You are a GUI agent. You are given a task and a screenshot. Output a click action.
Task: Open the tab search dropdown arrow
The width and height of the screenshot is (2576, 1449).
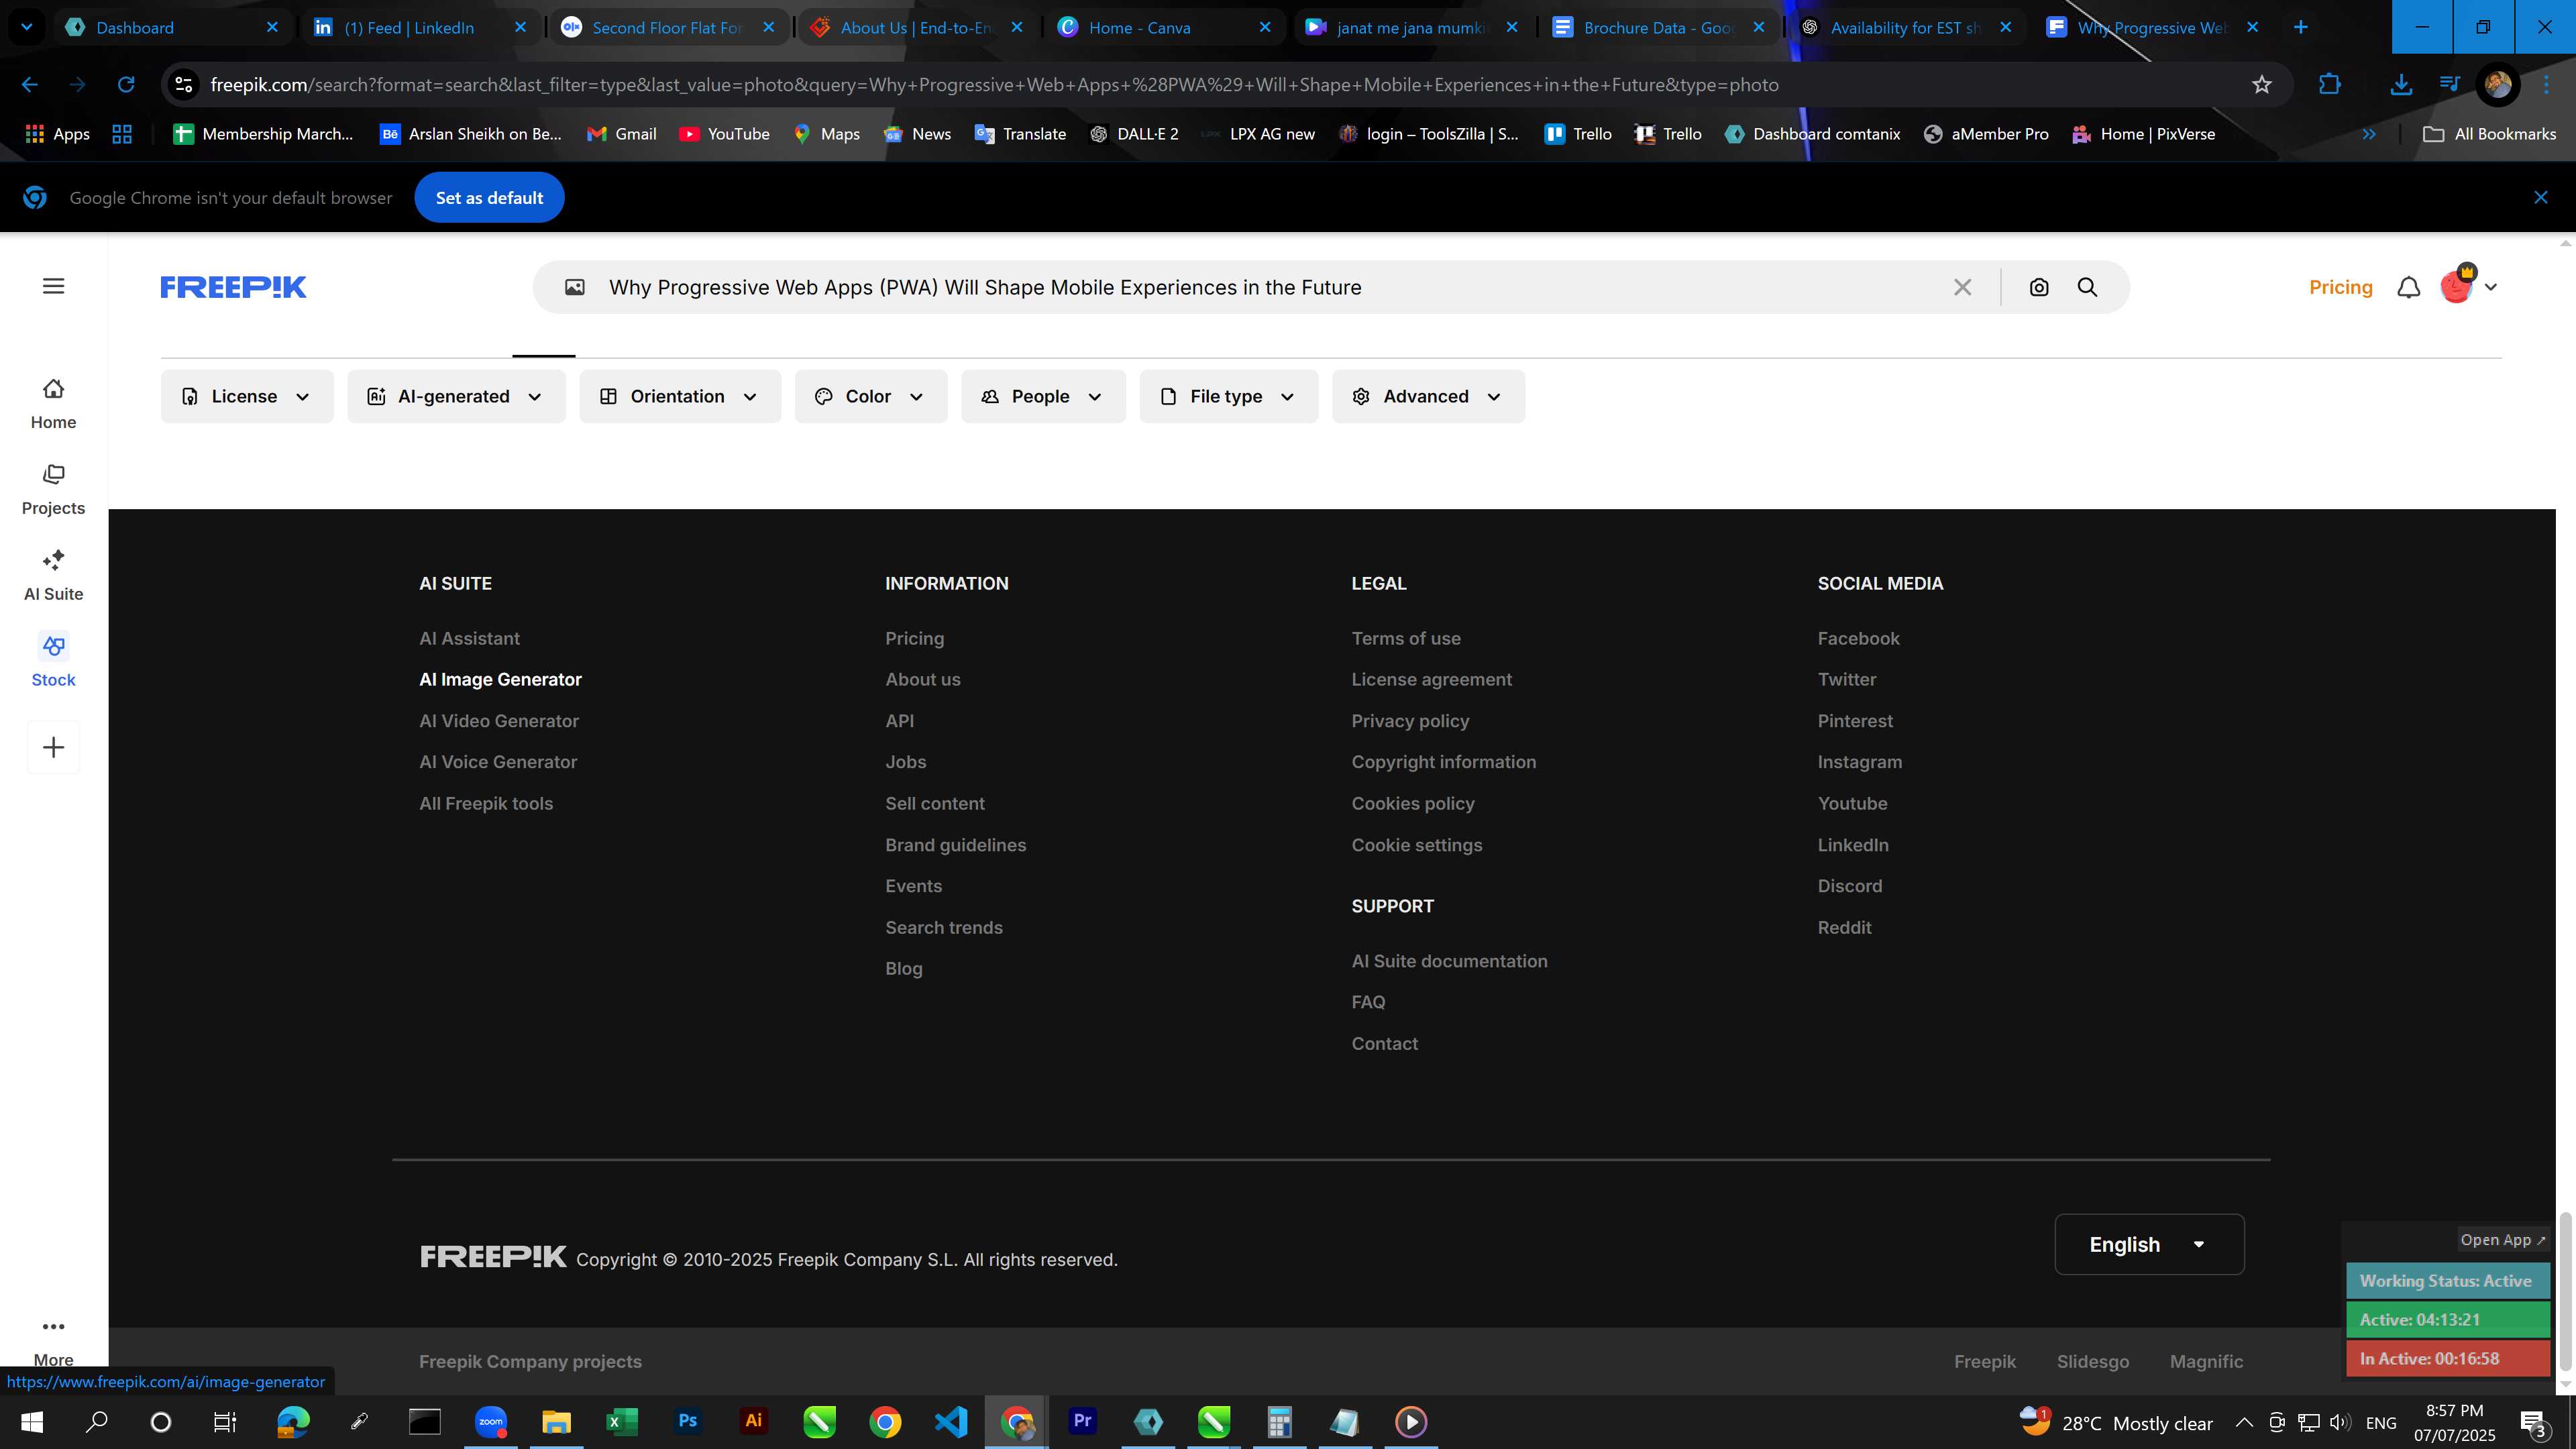coord(27,27)
